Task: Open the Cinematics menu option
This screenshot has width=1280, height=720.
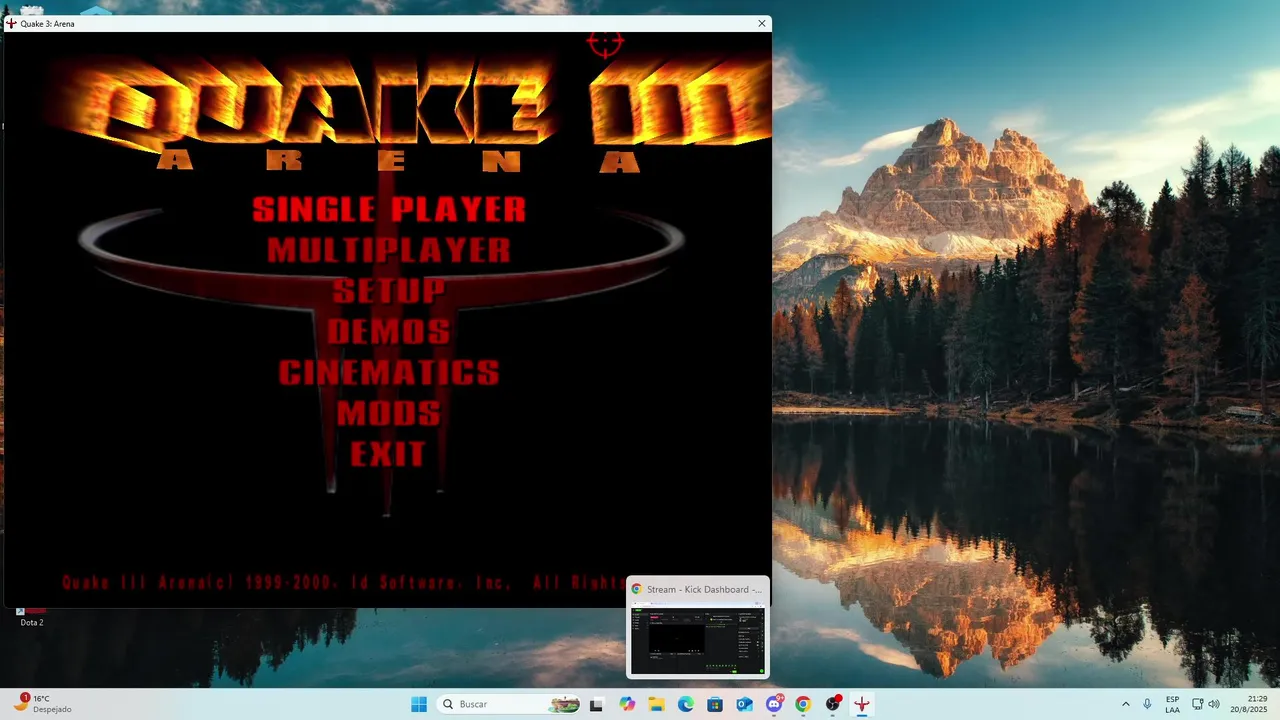Action: pos(389,372)
